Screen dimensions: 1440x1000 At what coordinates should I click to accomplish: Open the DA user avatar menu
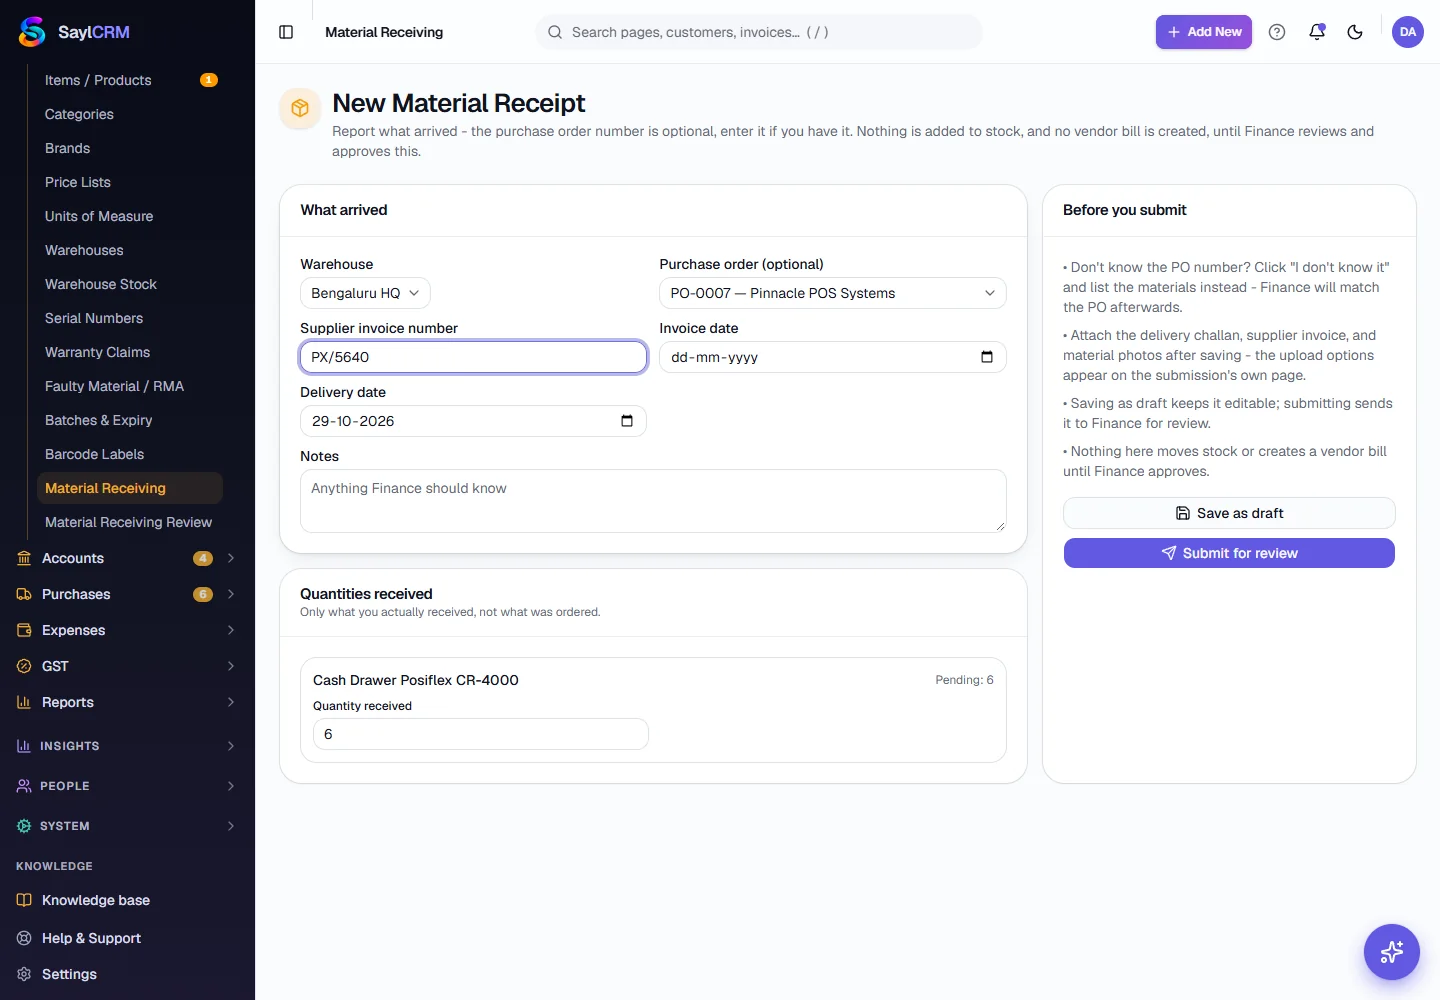pyautogui.click(x=1408, y=32)
